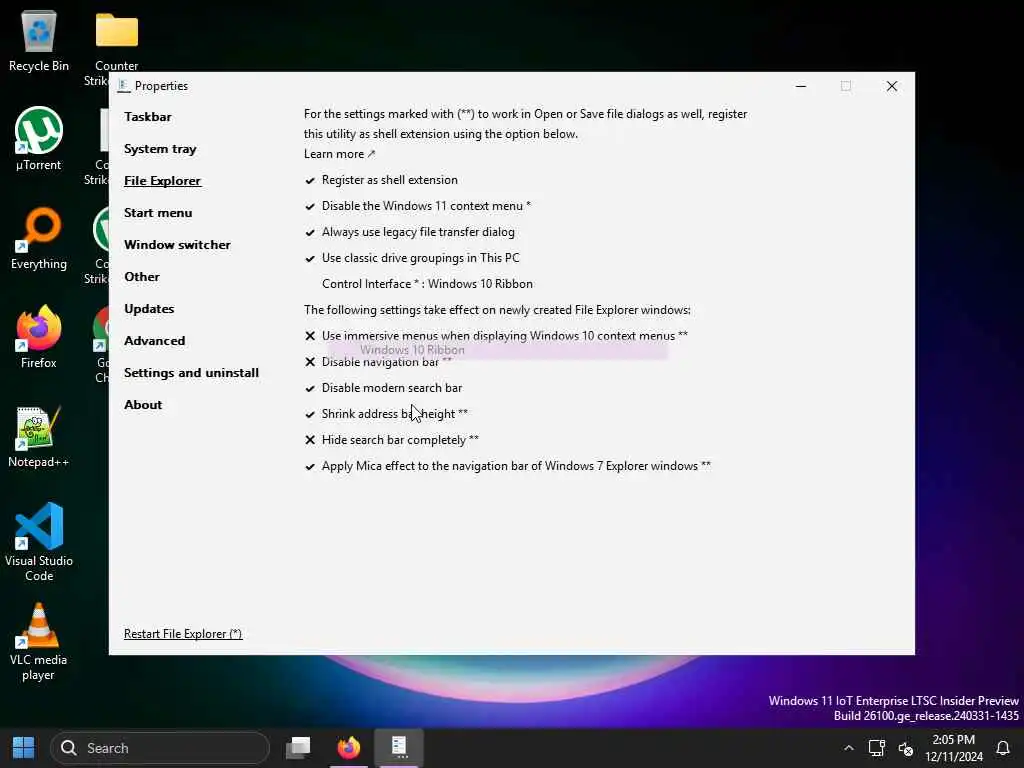Select the File Explorer section
The height and width of the screenshot is (768, 1024).
pos(162,181)
